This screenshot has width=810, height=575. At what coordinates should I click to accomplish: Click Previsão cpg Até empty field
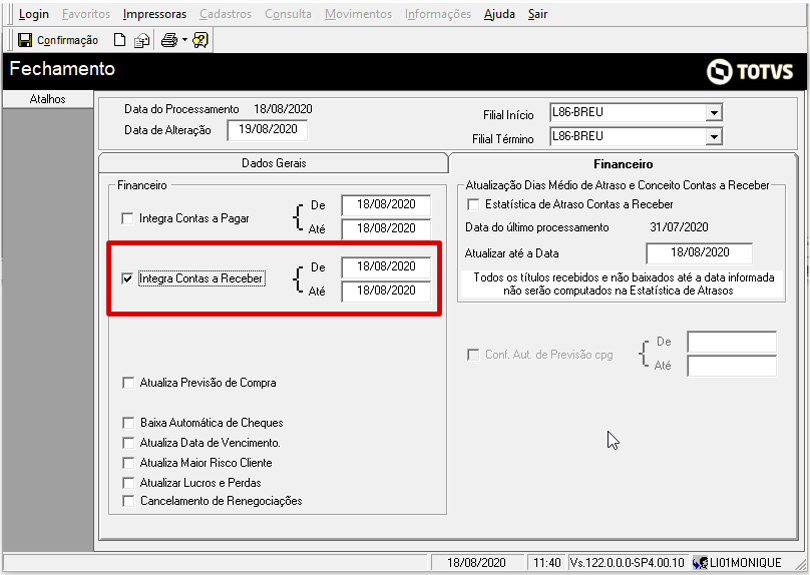(732, 366)
